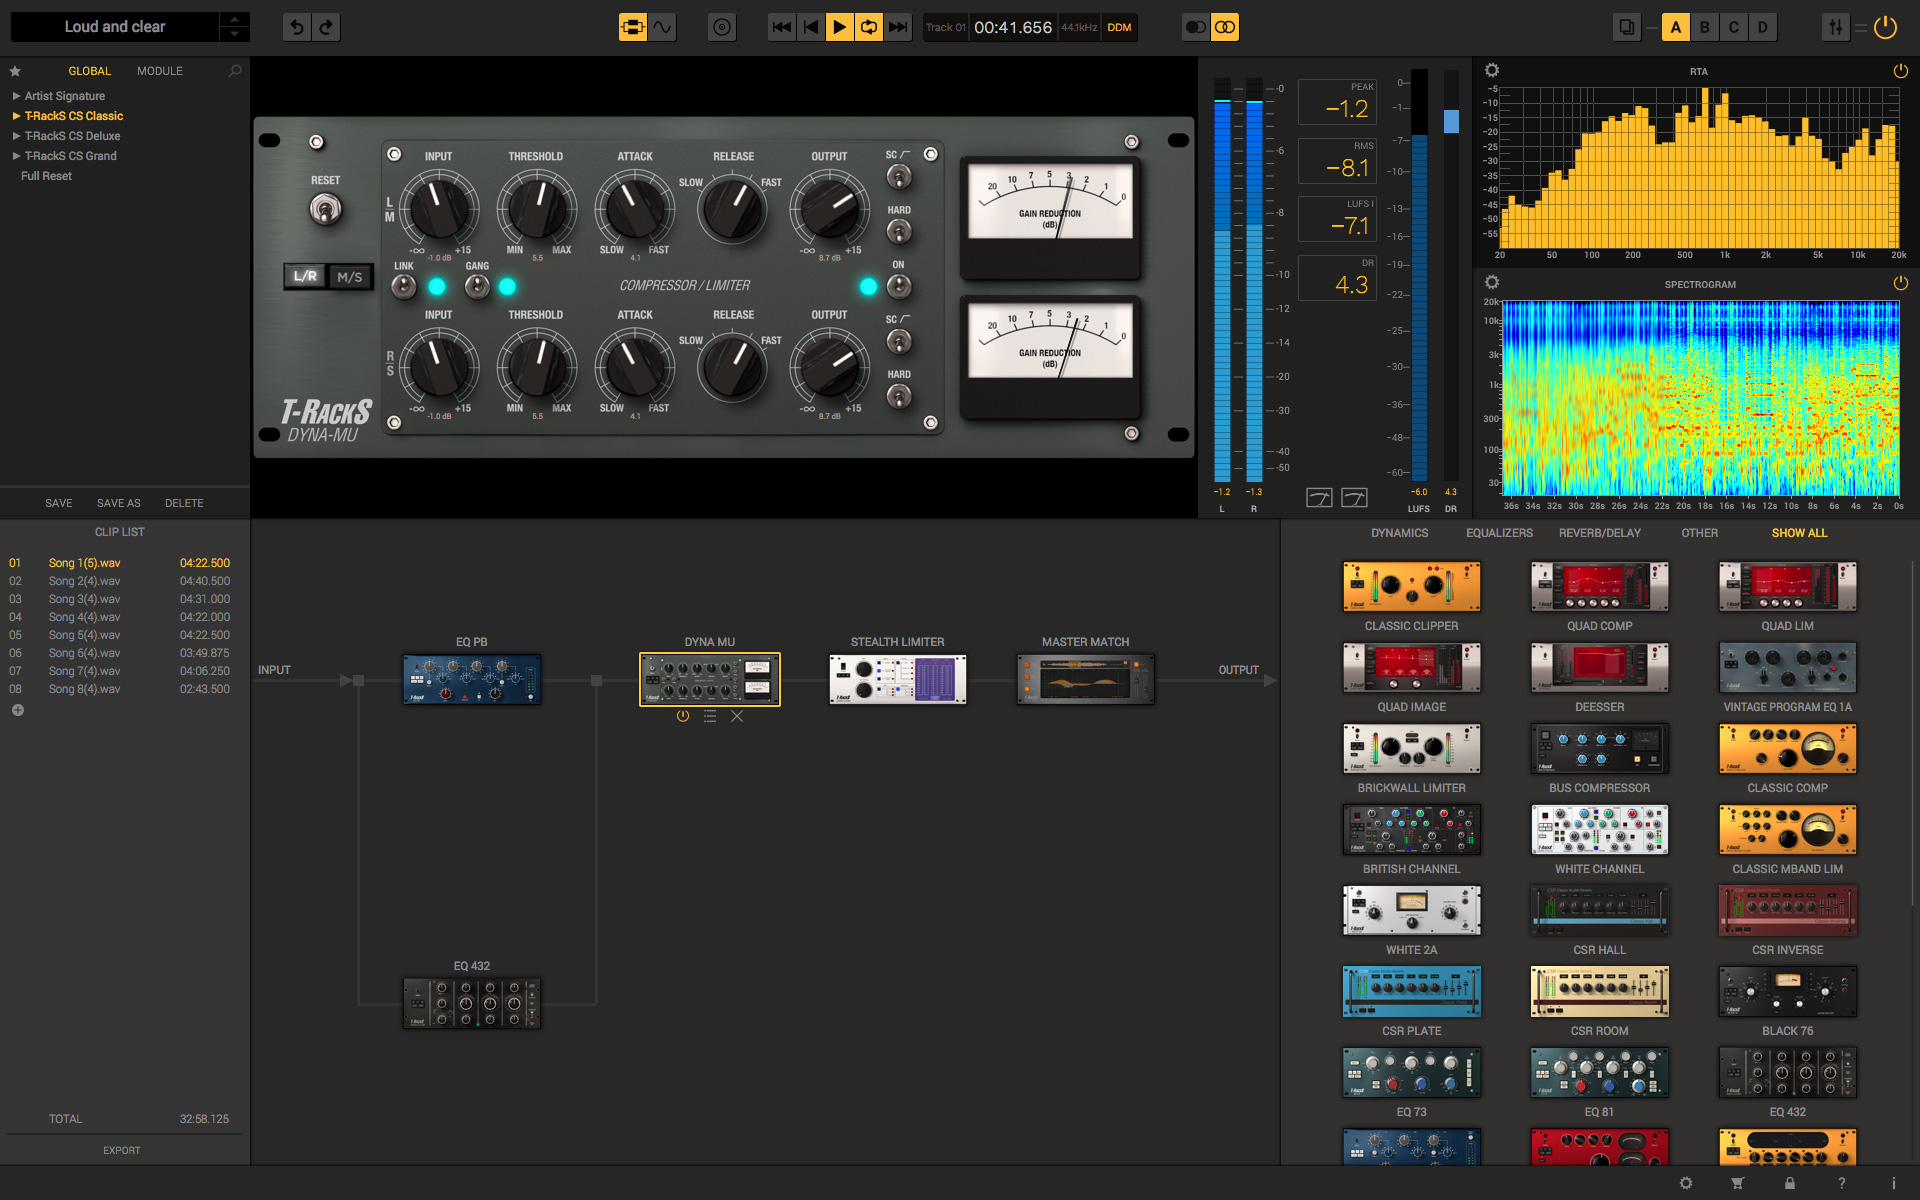Viewport: 1920px width, 1200px height.
Task: Toggle the ON switch of Dyna-MU compressor
Action: click(x=899, y=286)
